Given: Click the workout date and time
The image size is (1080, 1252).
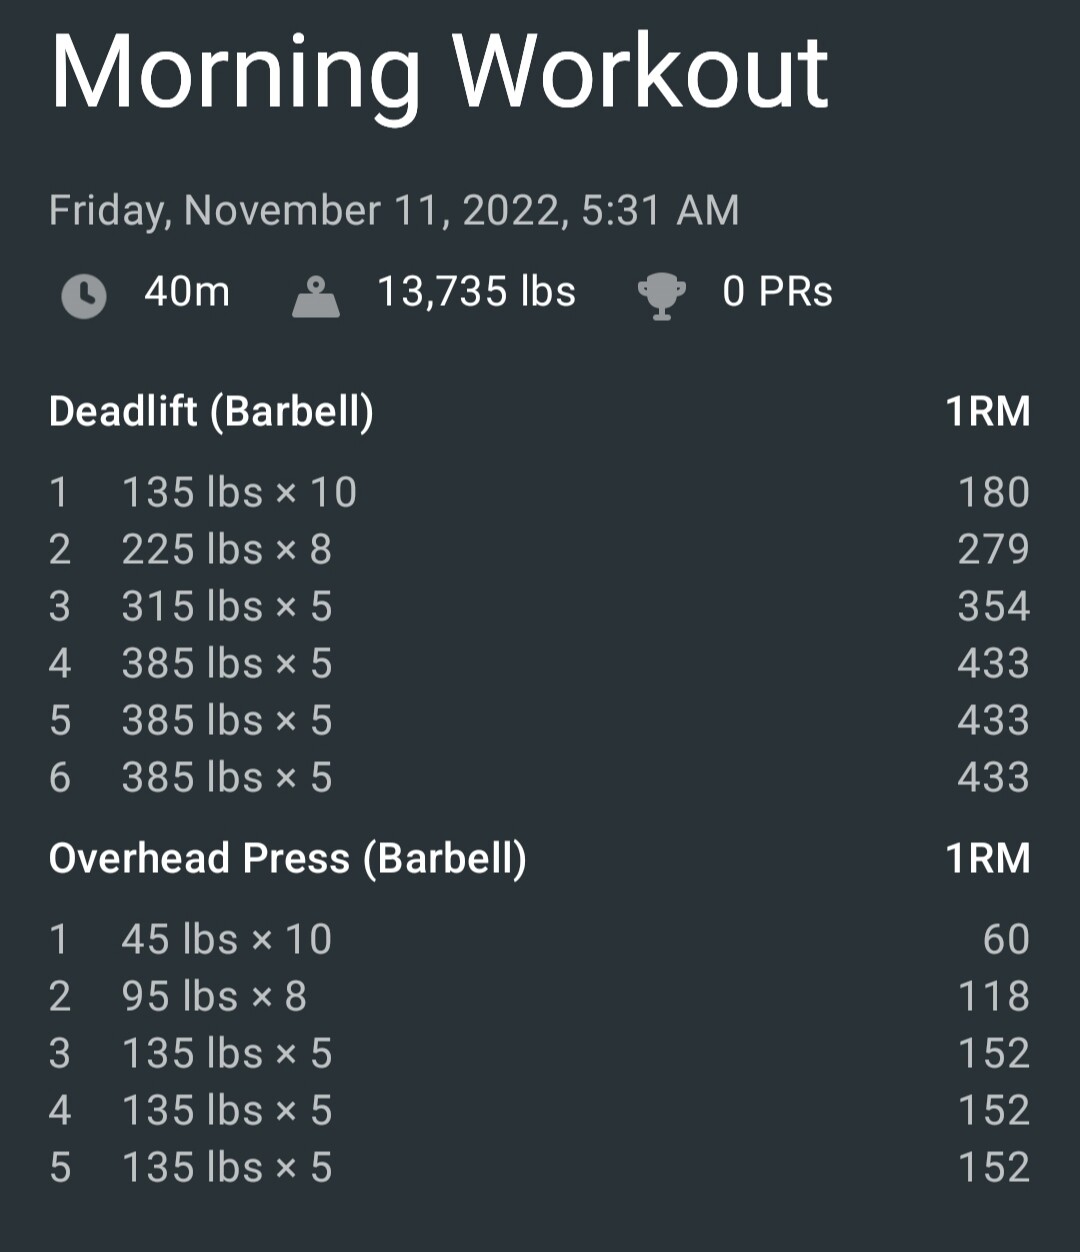Looking at the screenshot, I should [394, 211].
